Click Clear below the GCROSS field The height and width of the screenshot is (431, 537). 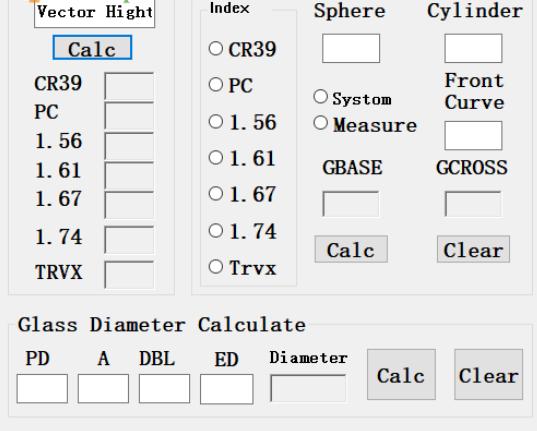pyautogui.click(x=473, y=249)
